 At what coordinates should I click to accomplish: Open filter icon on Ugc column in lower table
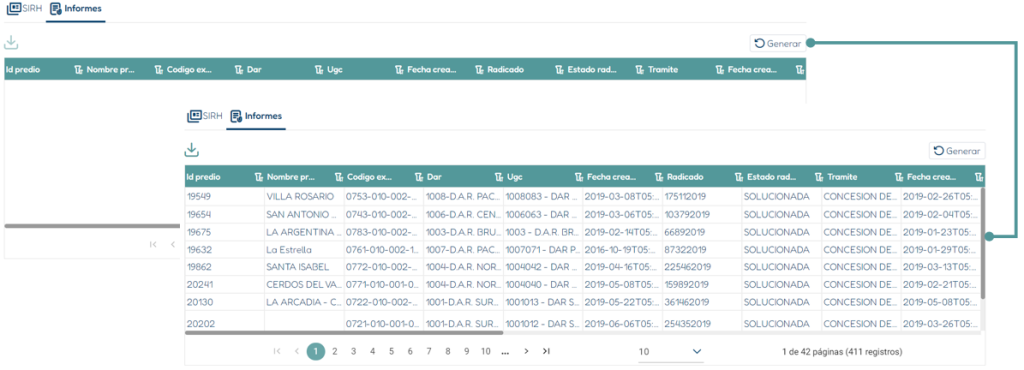pos(579,177)
